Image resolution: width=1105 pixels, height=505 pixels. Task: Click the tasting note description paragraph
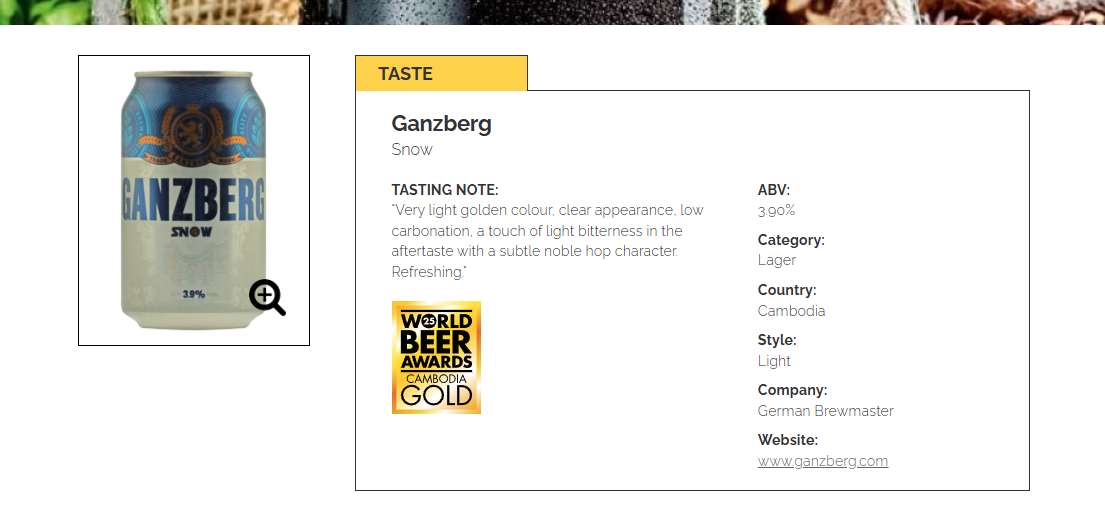coord(547,241)
